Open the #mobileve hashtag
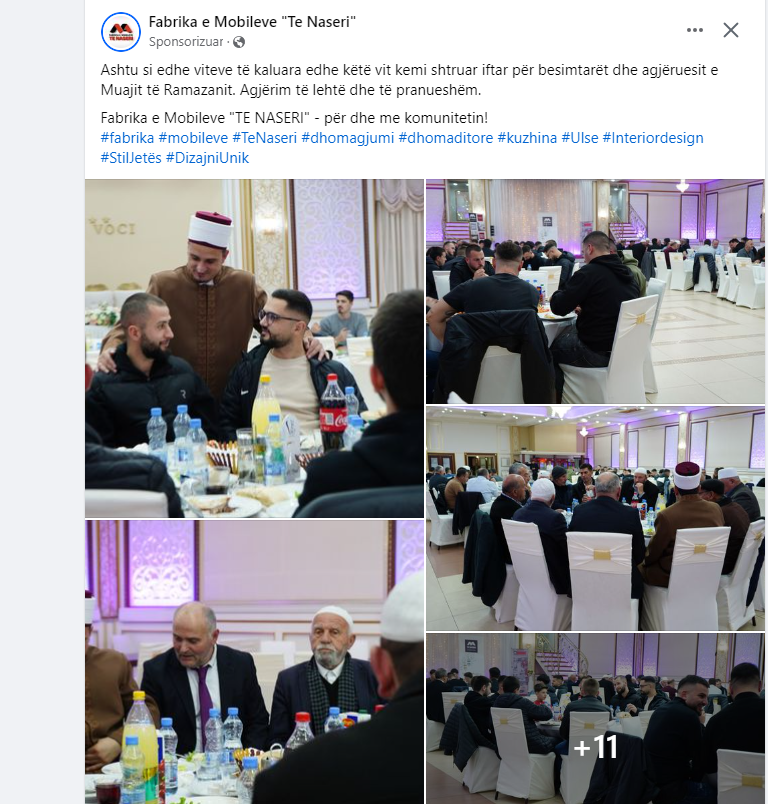This screenshot has height=809, width=768. click(x=193, y=138)
